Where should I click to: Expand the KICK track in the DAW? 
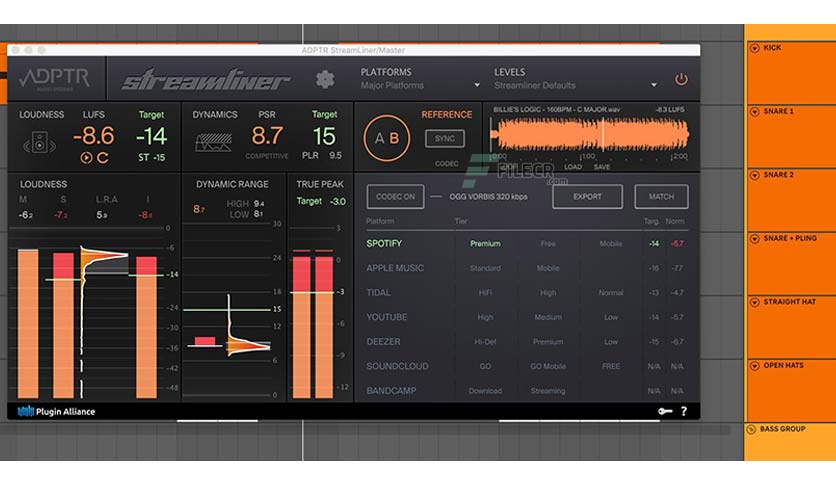(754, 48)
